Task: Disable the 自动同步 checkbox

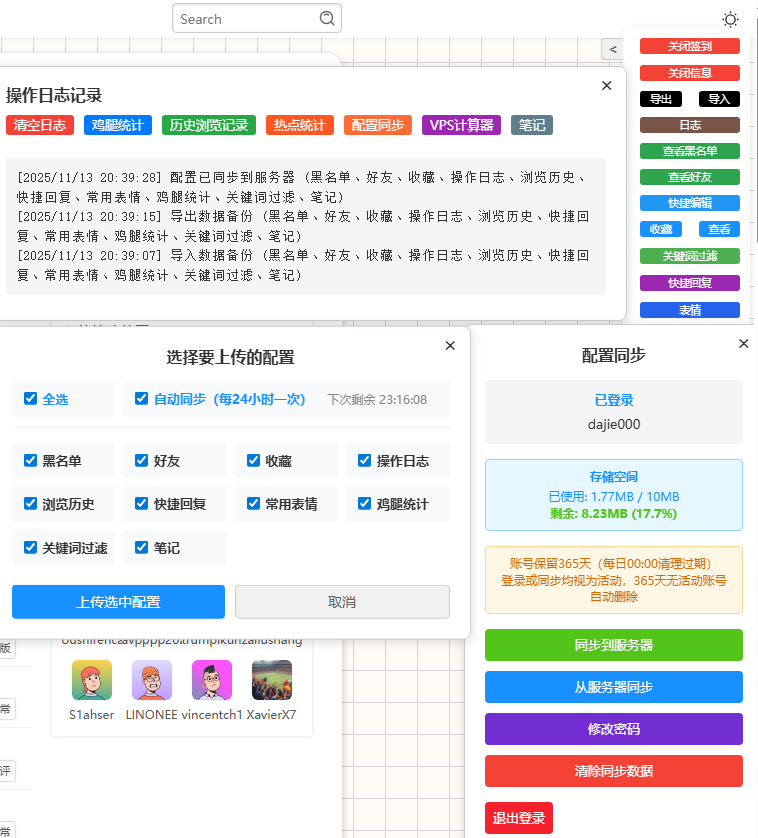Action: click(x=142, y=398)
